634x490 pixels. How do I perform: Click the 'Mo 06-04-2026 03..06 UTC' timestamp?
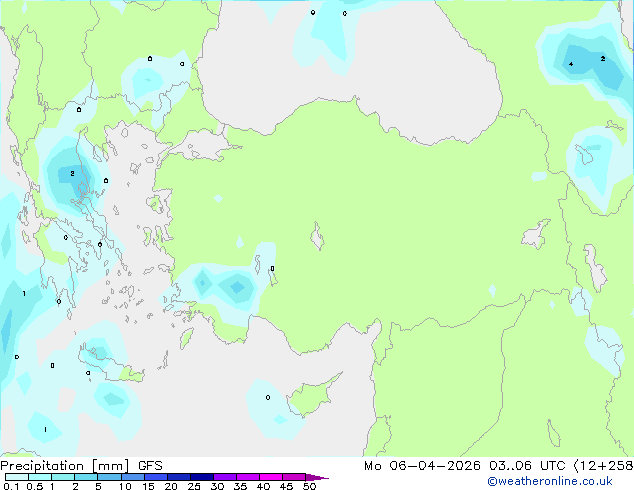tap(464, 466)
